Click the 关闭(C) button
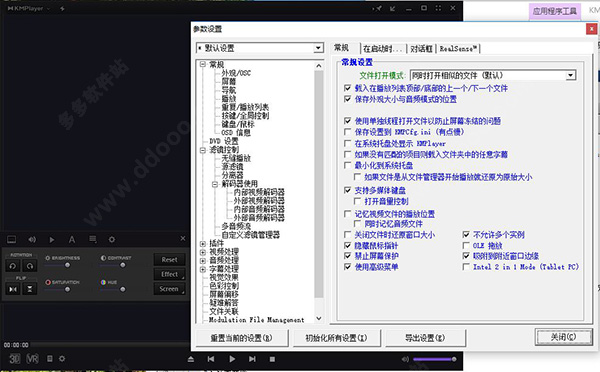 point(563,337)
